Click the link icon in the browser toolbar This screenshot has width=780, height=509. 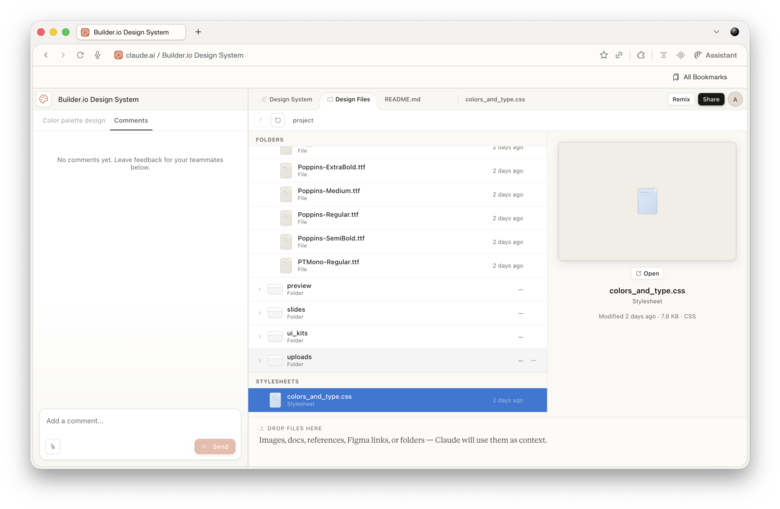tap(619, 55)
